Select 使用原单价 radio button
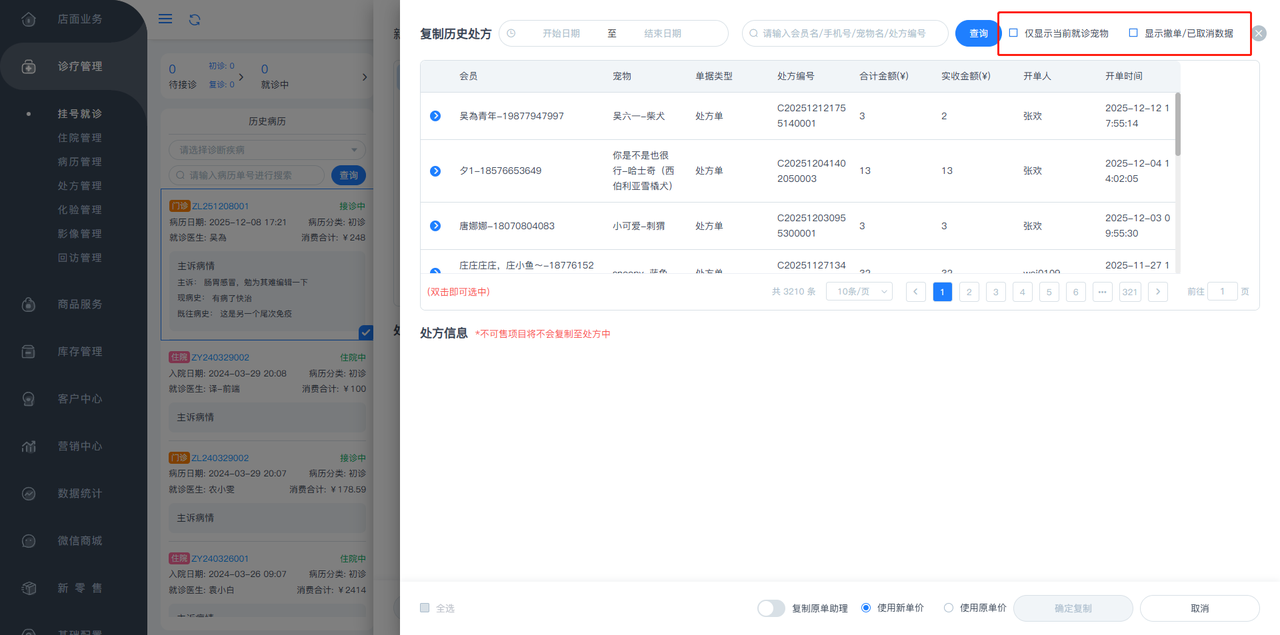 pos(948,608)
